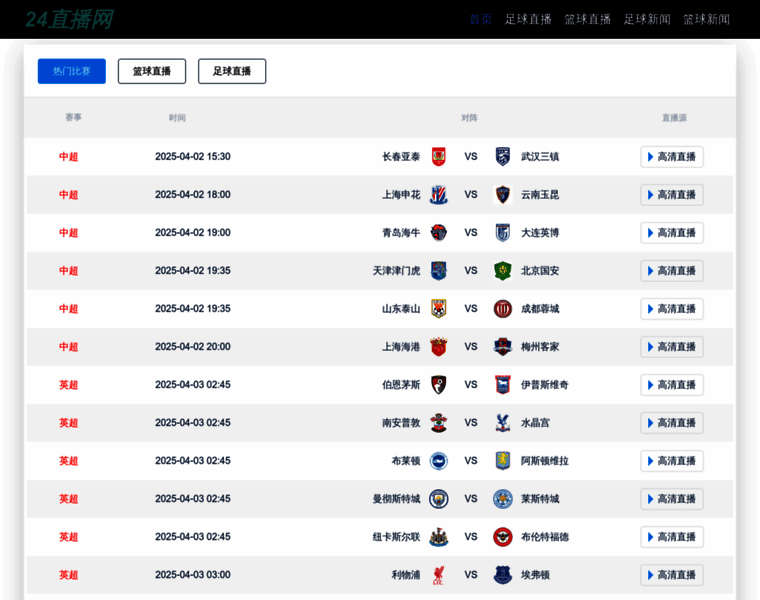Click the team name 山东泰山

(401, 309)
